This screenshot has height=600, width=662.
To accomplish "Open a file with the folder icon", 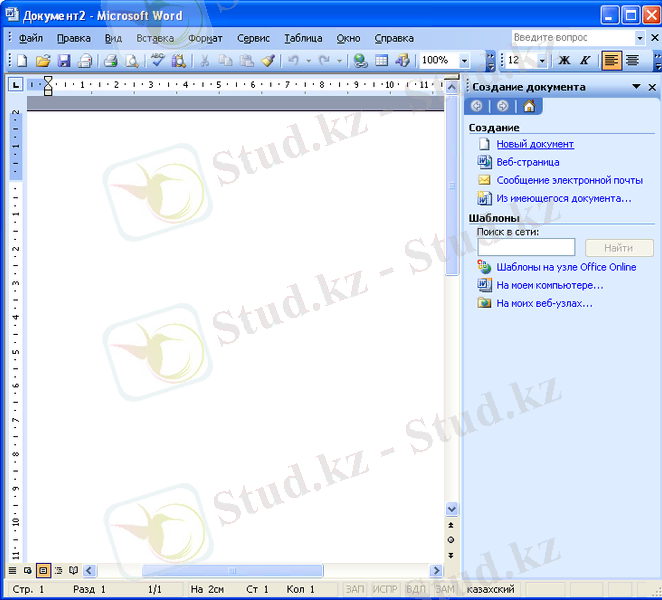I will pyautogui.click(x=43, y=61).
